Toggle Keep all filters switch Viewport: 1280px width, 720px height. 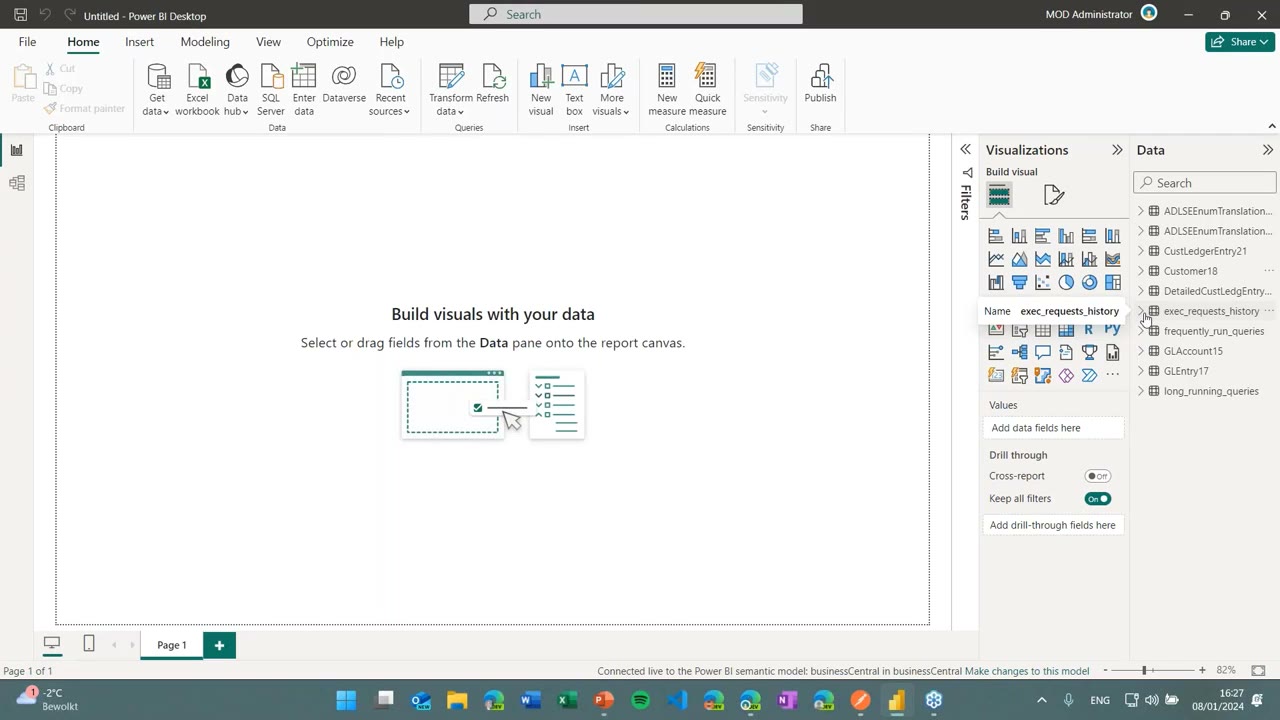(1098, 499)
